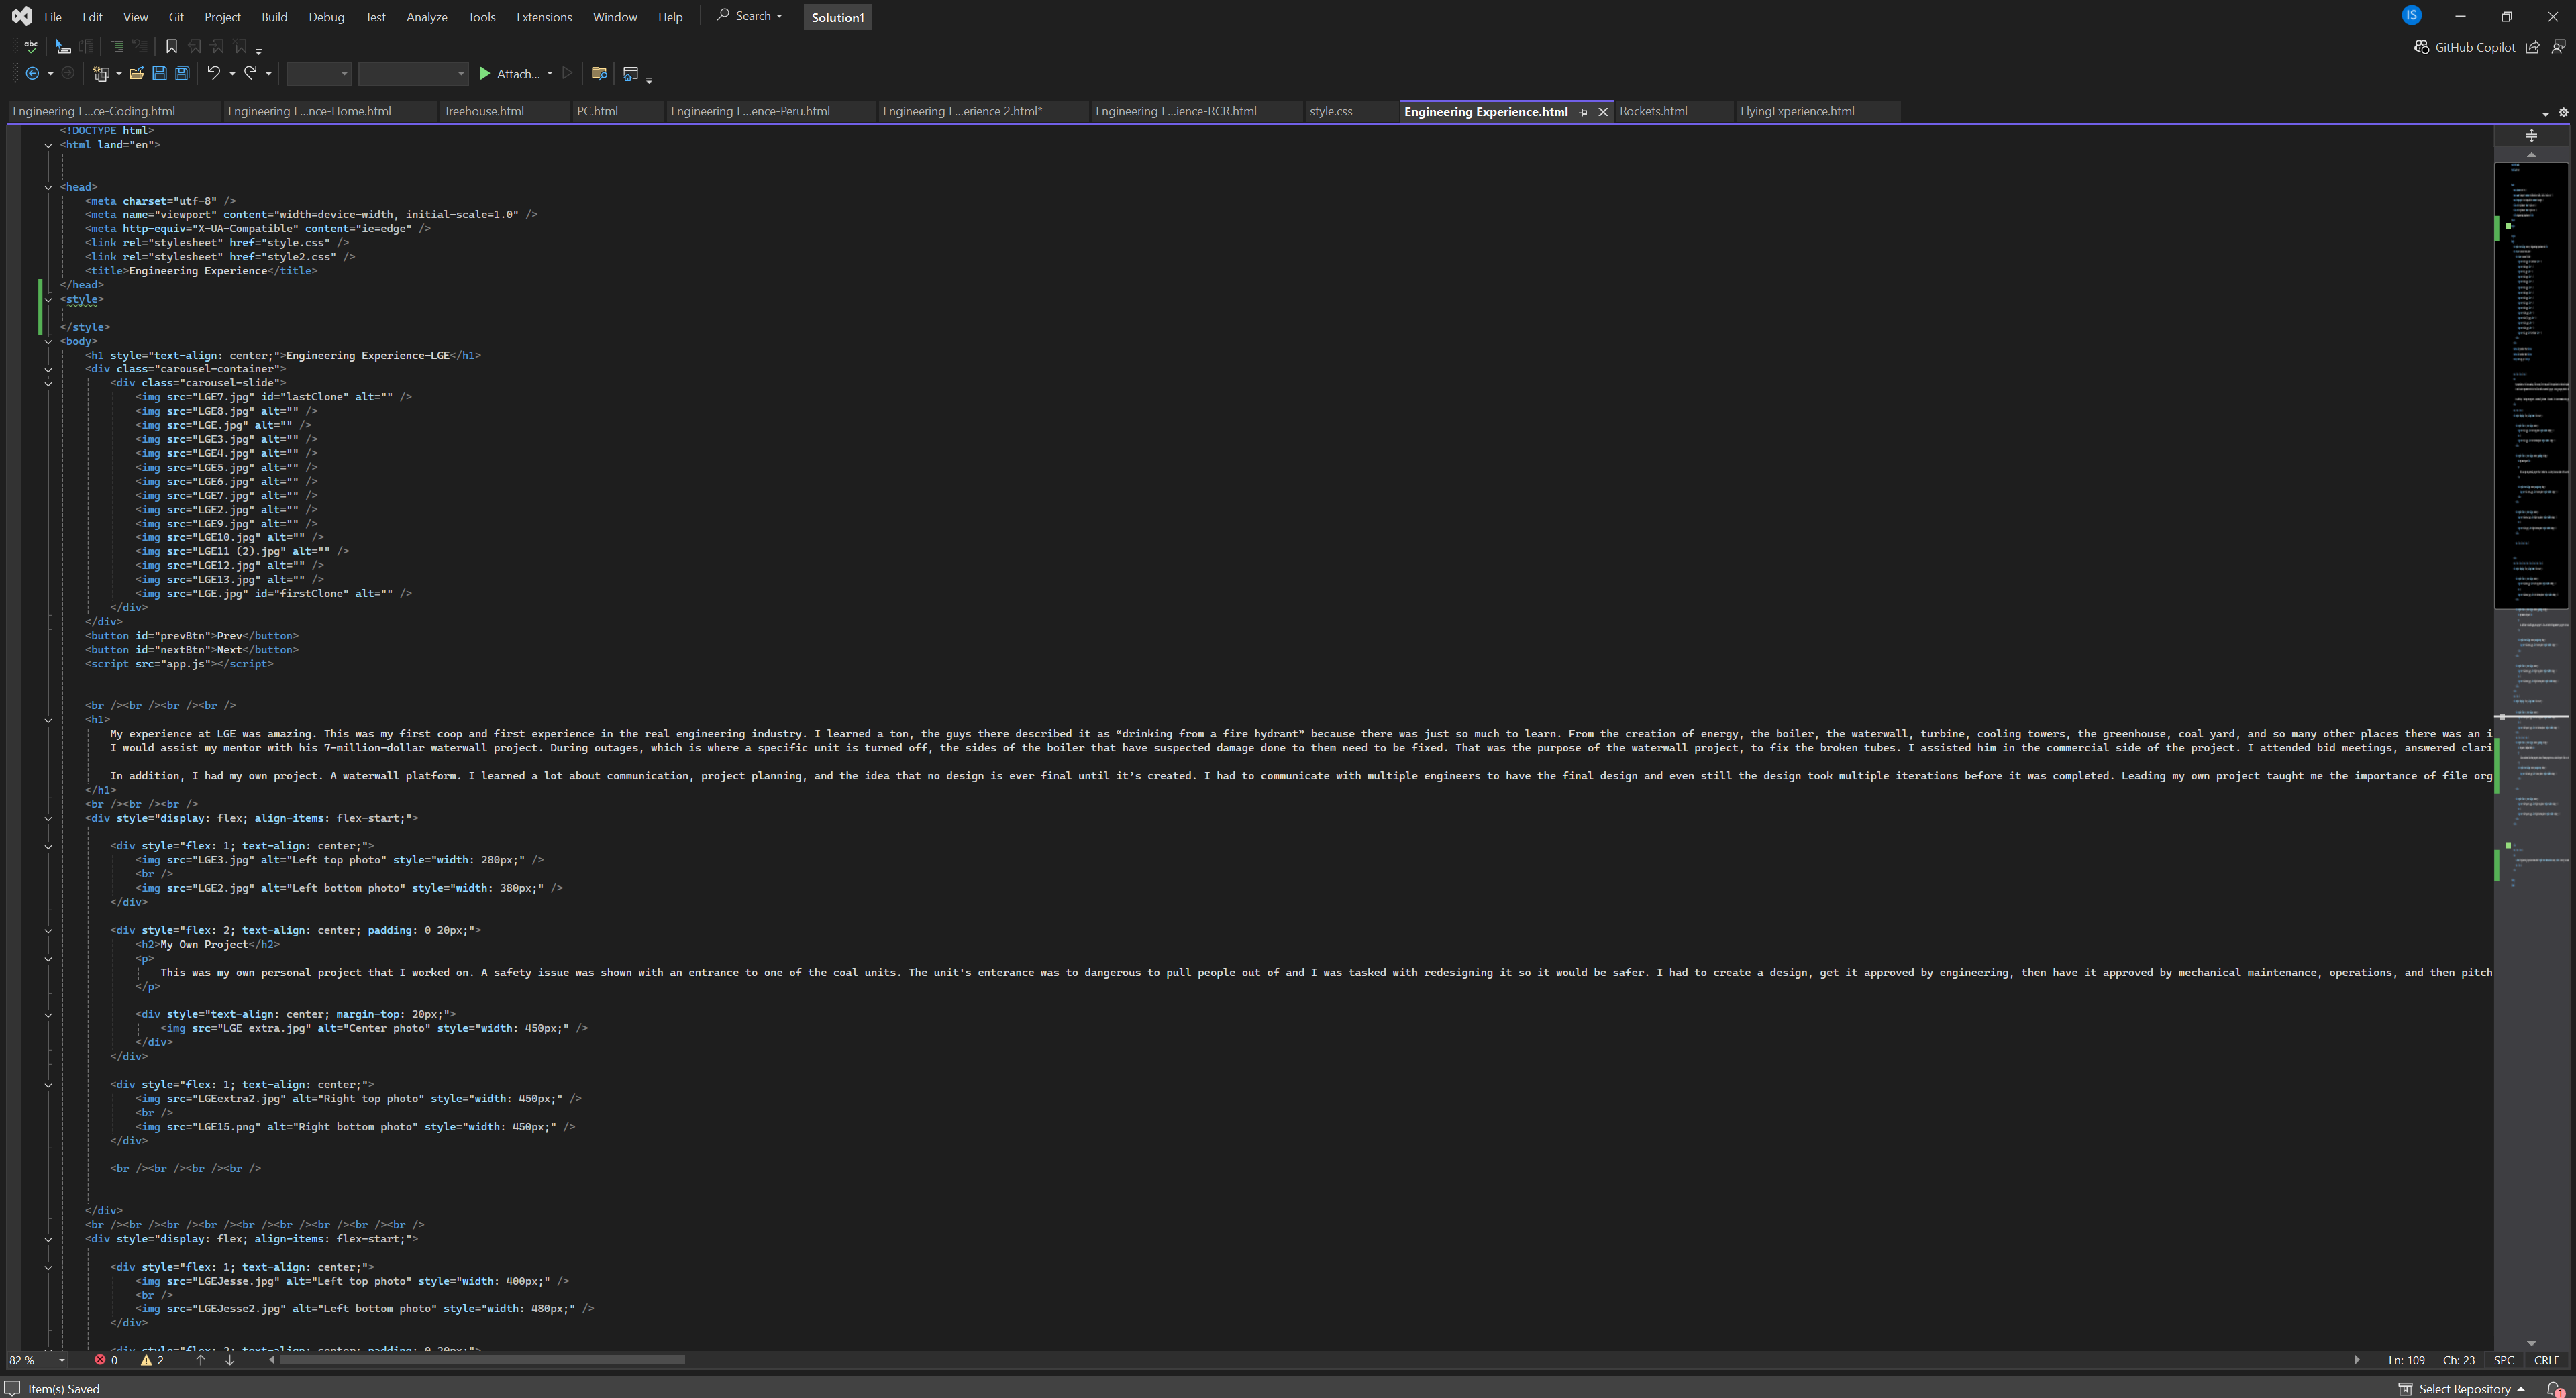Click the Visual Studio logo icon
Image resolution: width=2576 pixels, height=1398 pixels.
click(22, 16)
